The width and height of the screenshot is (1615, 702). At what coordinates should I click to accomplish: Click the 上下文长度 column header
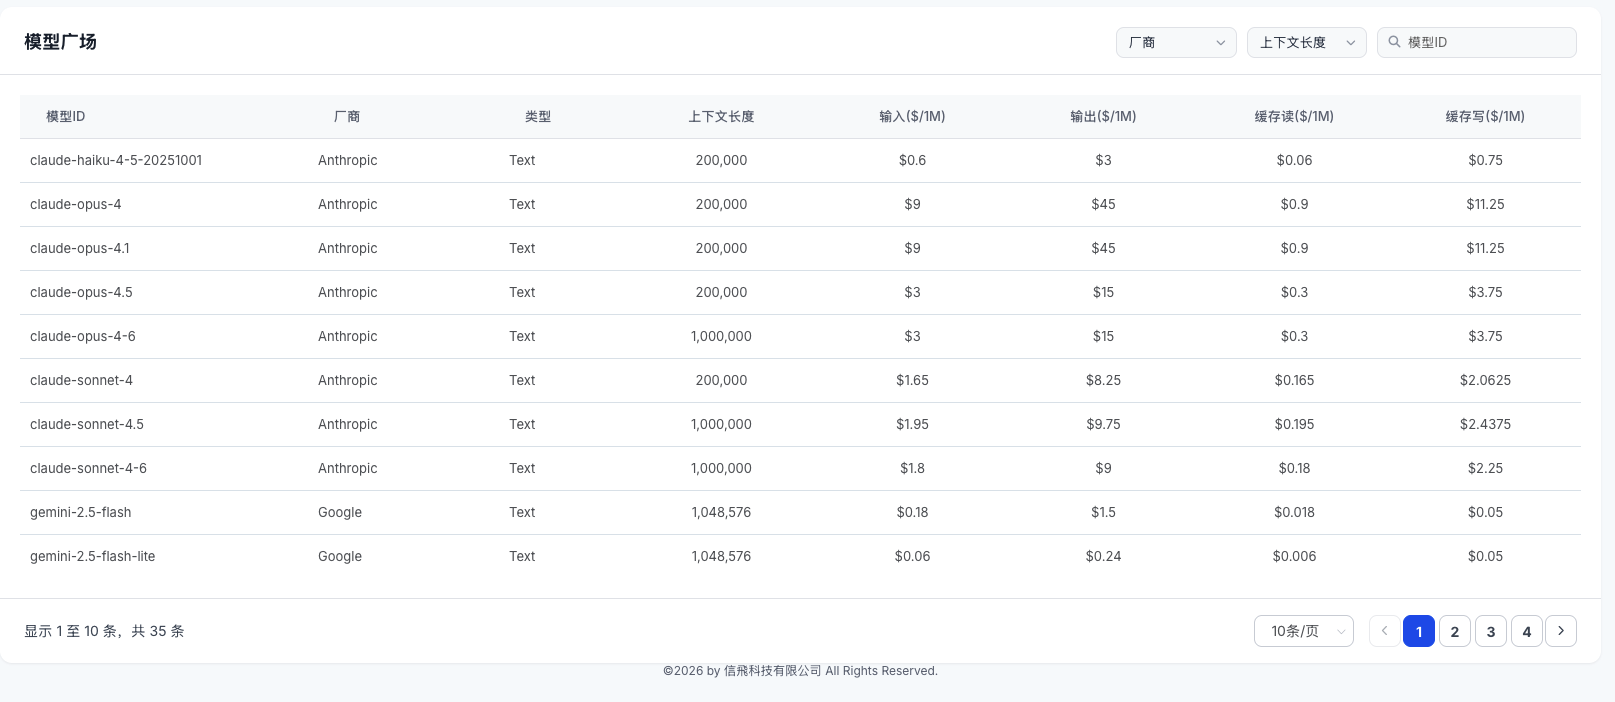pyautogui.click(x=721, y=116)
